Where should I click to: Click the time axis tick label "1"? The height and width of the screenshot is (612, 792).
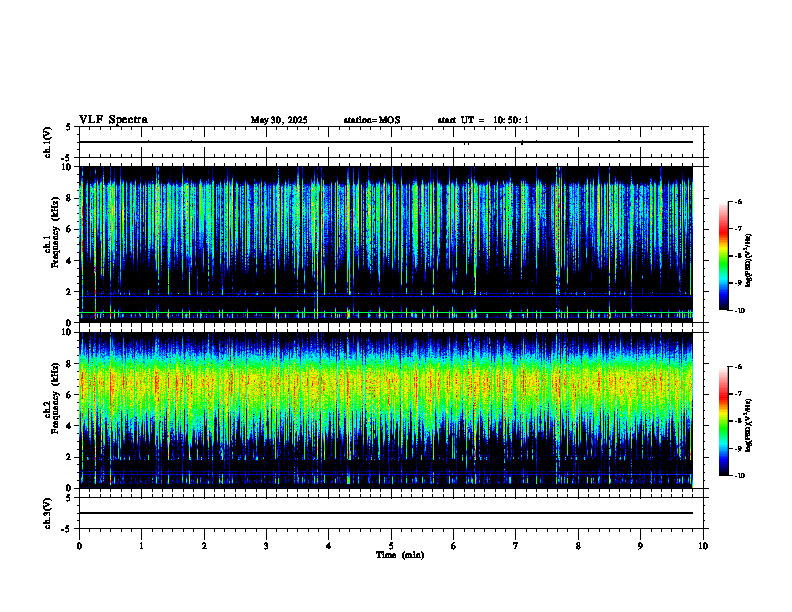click(141, 546)
